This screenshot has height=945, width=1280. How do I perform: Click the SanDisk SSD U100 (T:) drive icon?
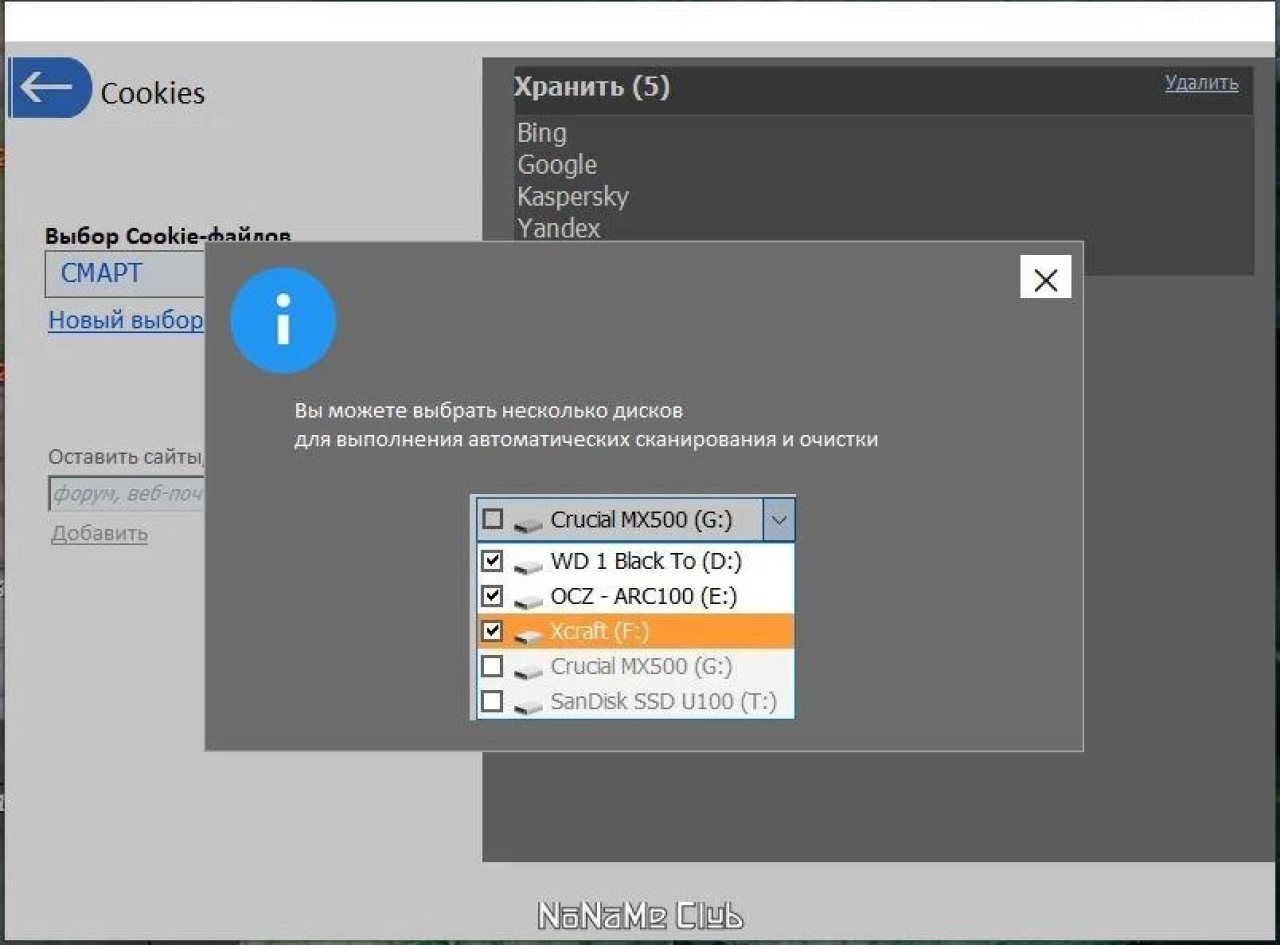point(528,706)
